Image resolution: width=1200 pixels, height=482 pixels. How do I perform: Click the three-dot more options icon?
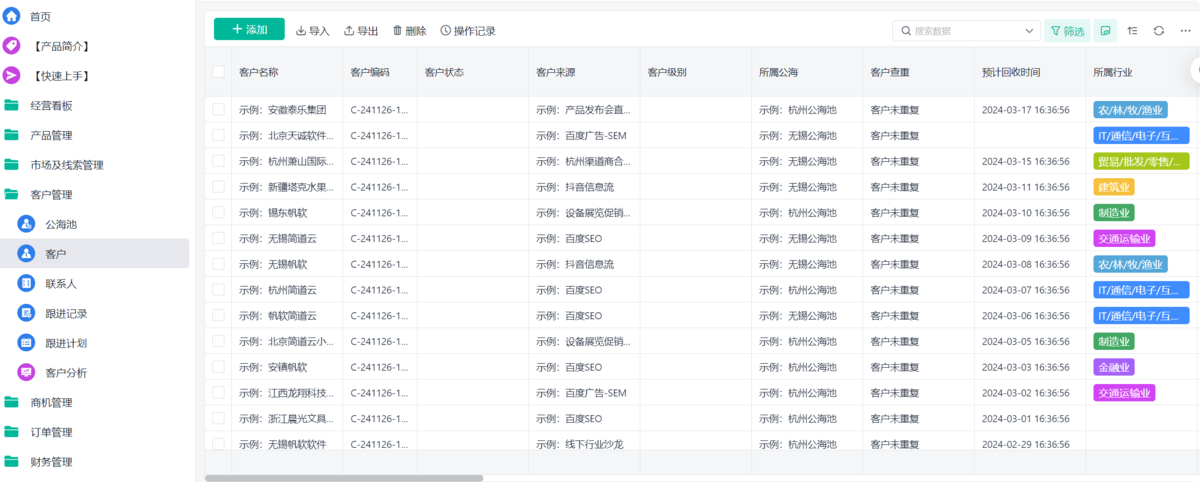1184,31
